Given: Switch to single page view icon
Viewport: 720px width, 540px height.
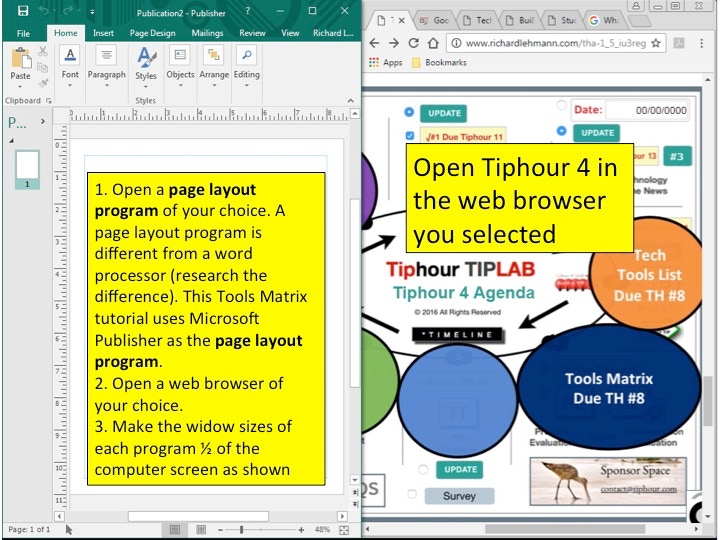Looking at the screenshot, I should [x=174, y=530].
